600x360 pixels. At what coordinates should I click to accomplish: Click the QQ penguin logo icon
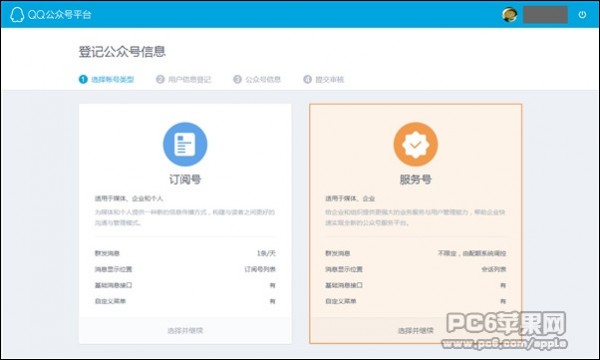pos(17,15)
